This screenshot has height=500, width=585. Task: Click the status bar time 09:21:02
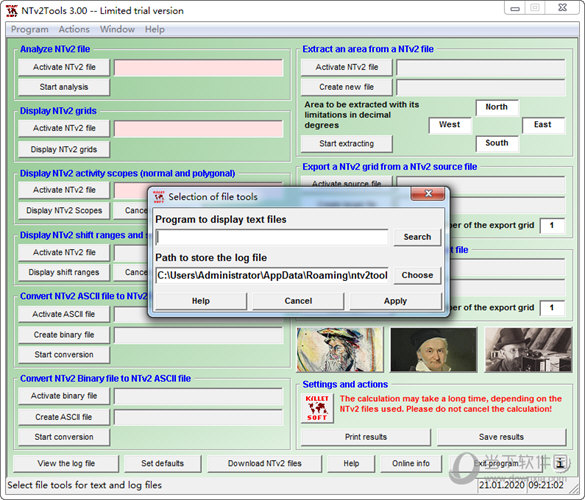tap(546, 485)
